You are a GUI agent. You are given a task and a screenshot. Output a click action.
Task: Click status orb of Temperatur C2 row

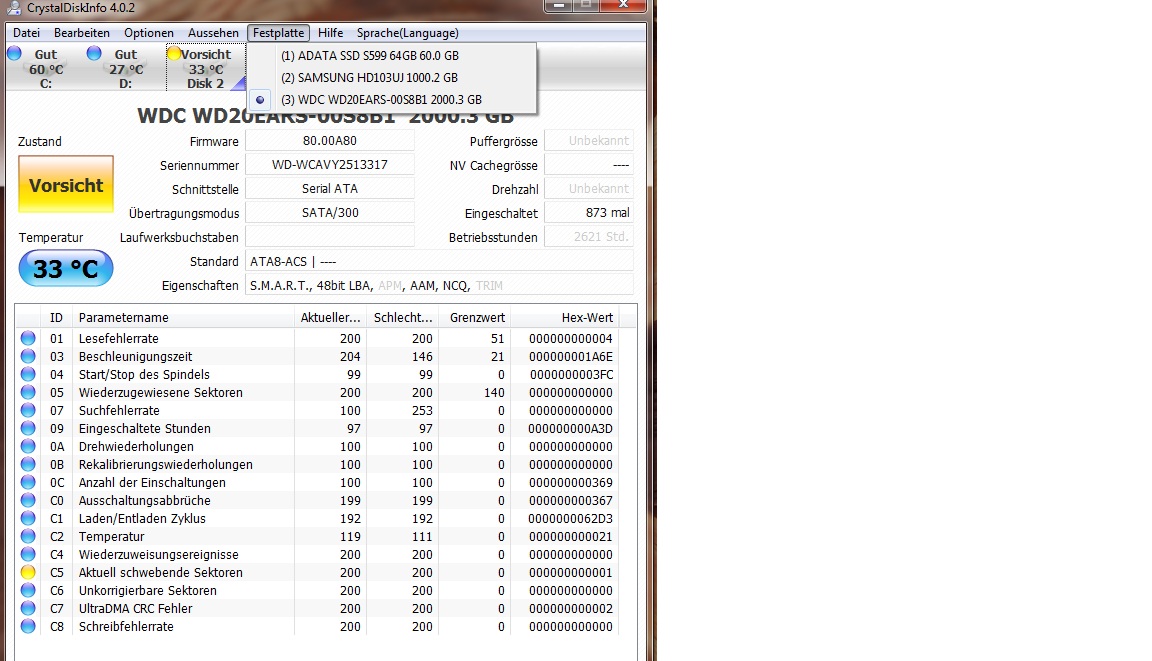pos(28,536)
